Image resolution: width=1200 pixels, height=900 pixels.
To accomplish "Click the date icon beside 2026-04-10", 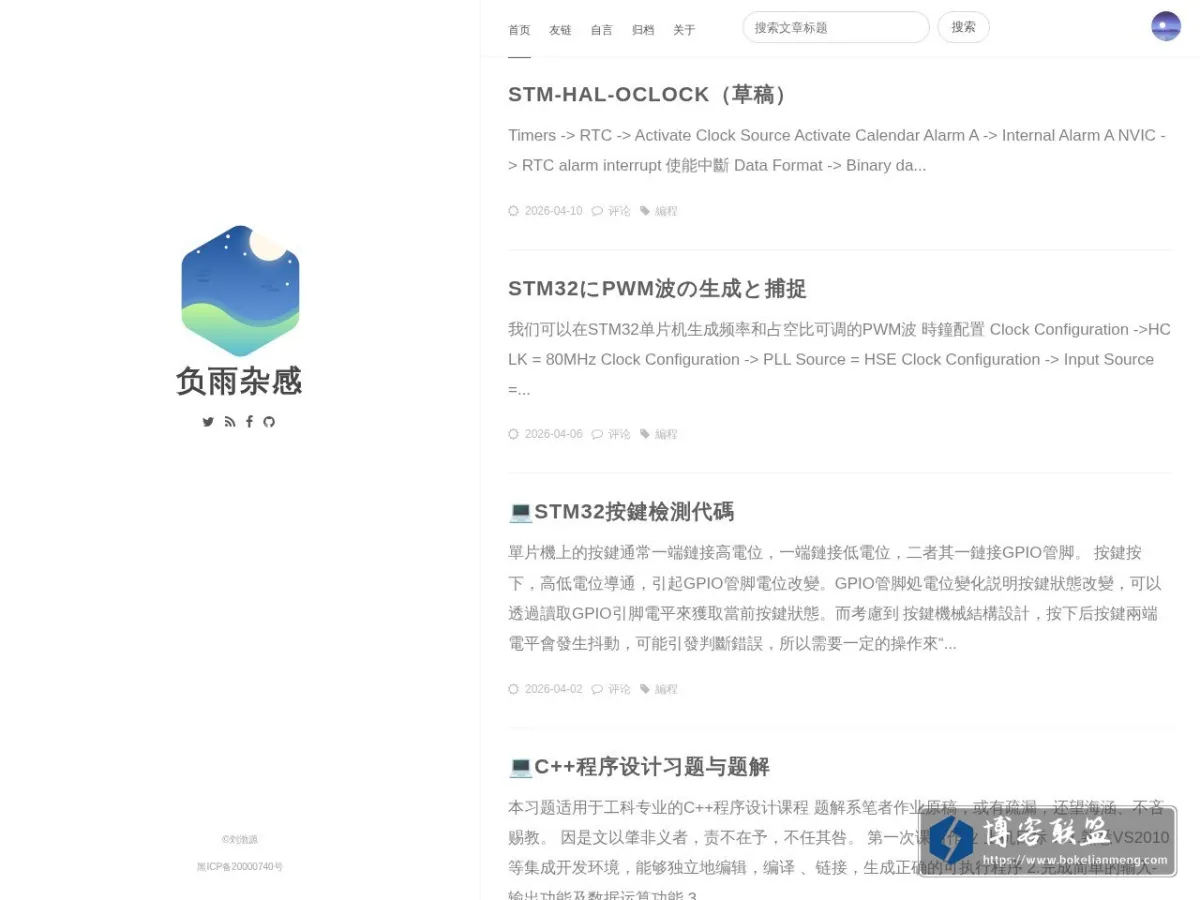I will [514, 211].
